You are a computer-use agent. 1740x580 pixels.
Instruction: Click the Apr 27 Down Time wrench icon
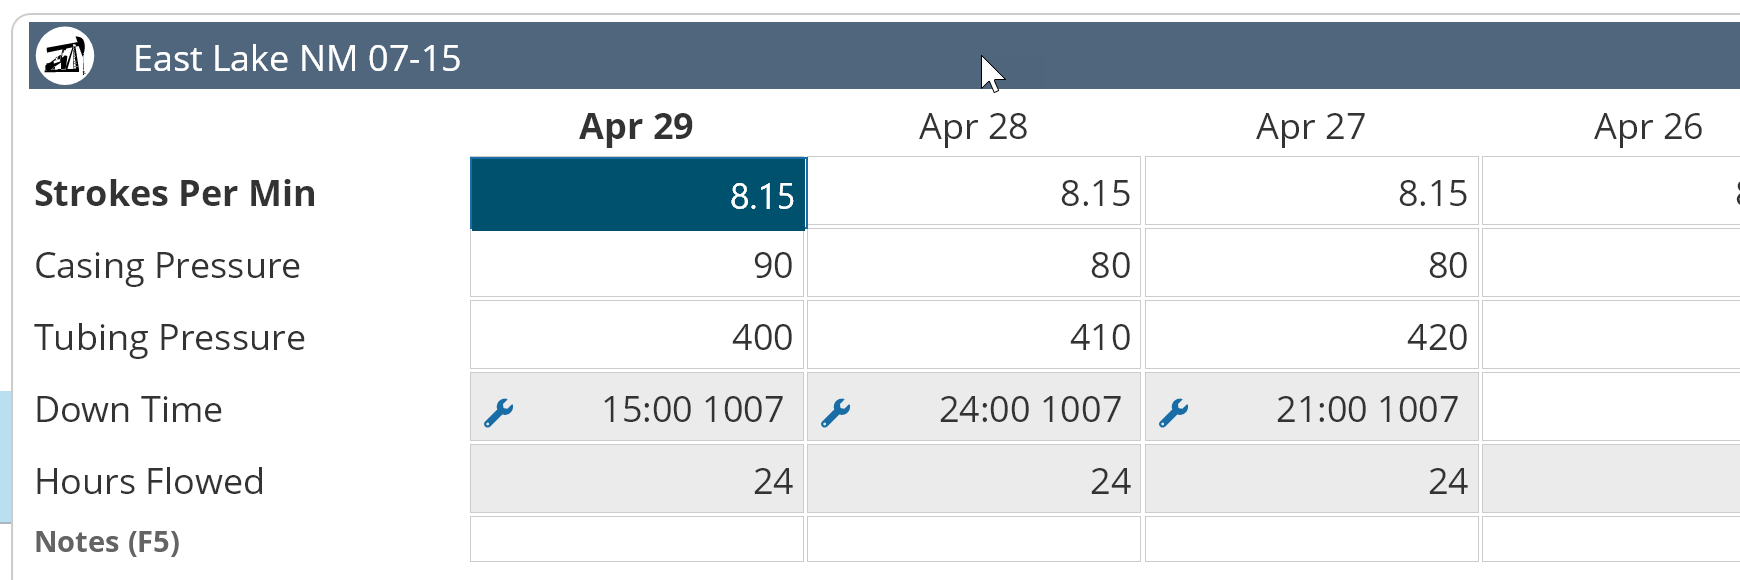point(1173,412)
